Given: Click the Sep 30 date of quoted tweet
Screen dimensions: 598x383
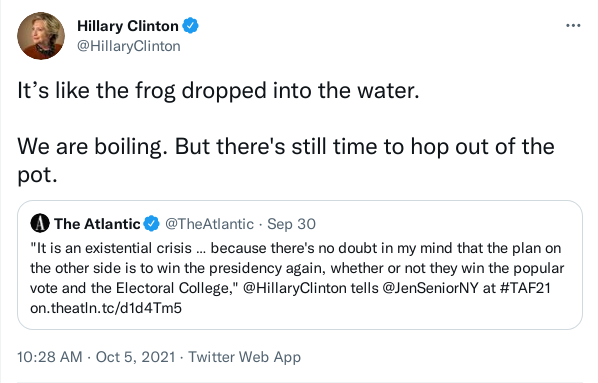Looking at the screenshot, I should (x=291, y=224).
